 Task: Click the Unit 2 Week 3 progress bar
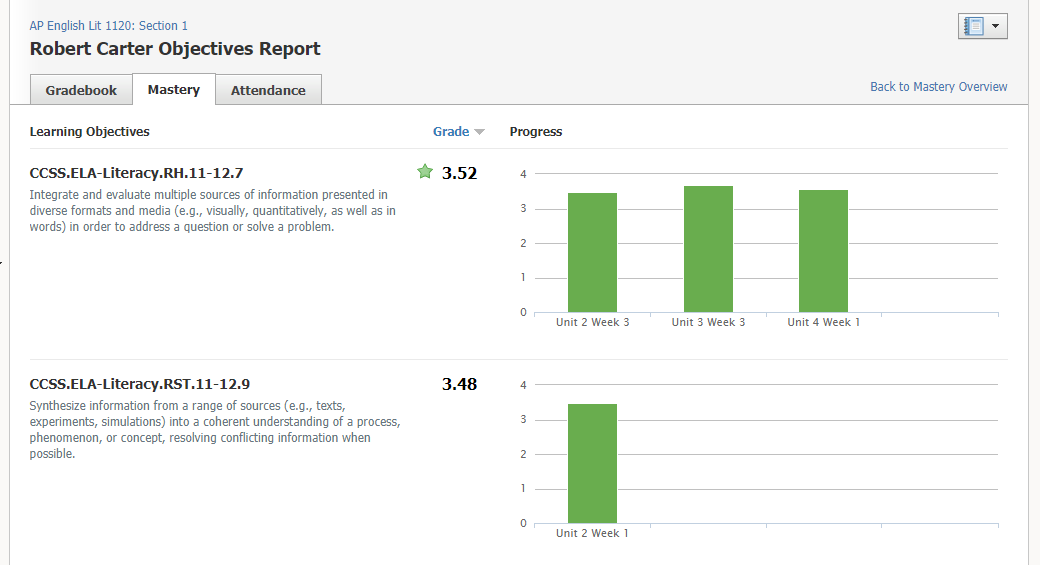[592, 252]
